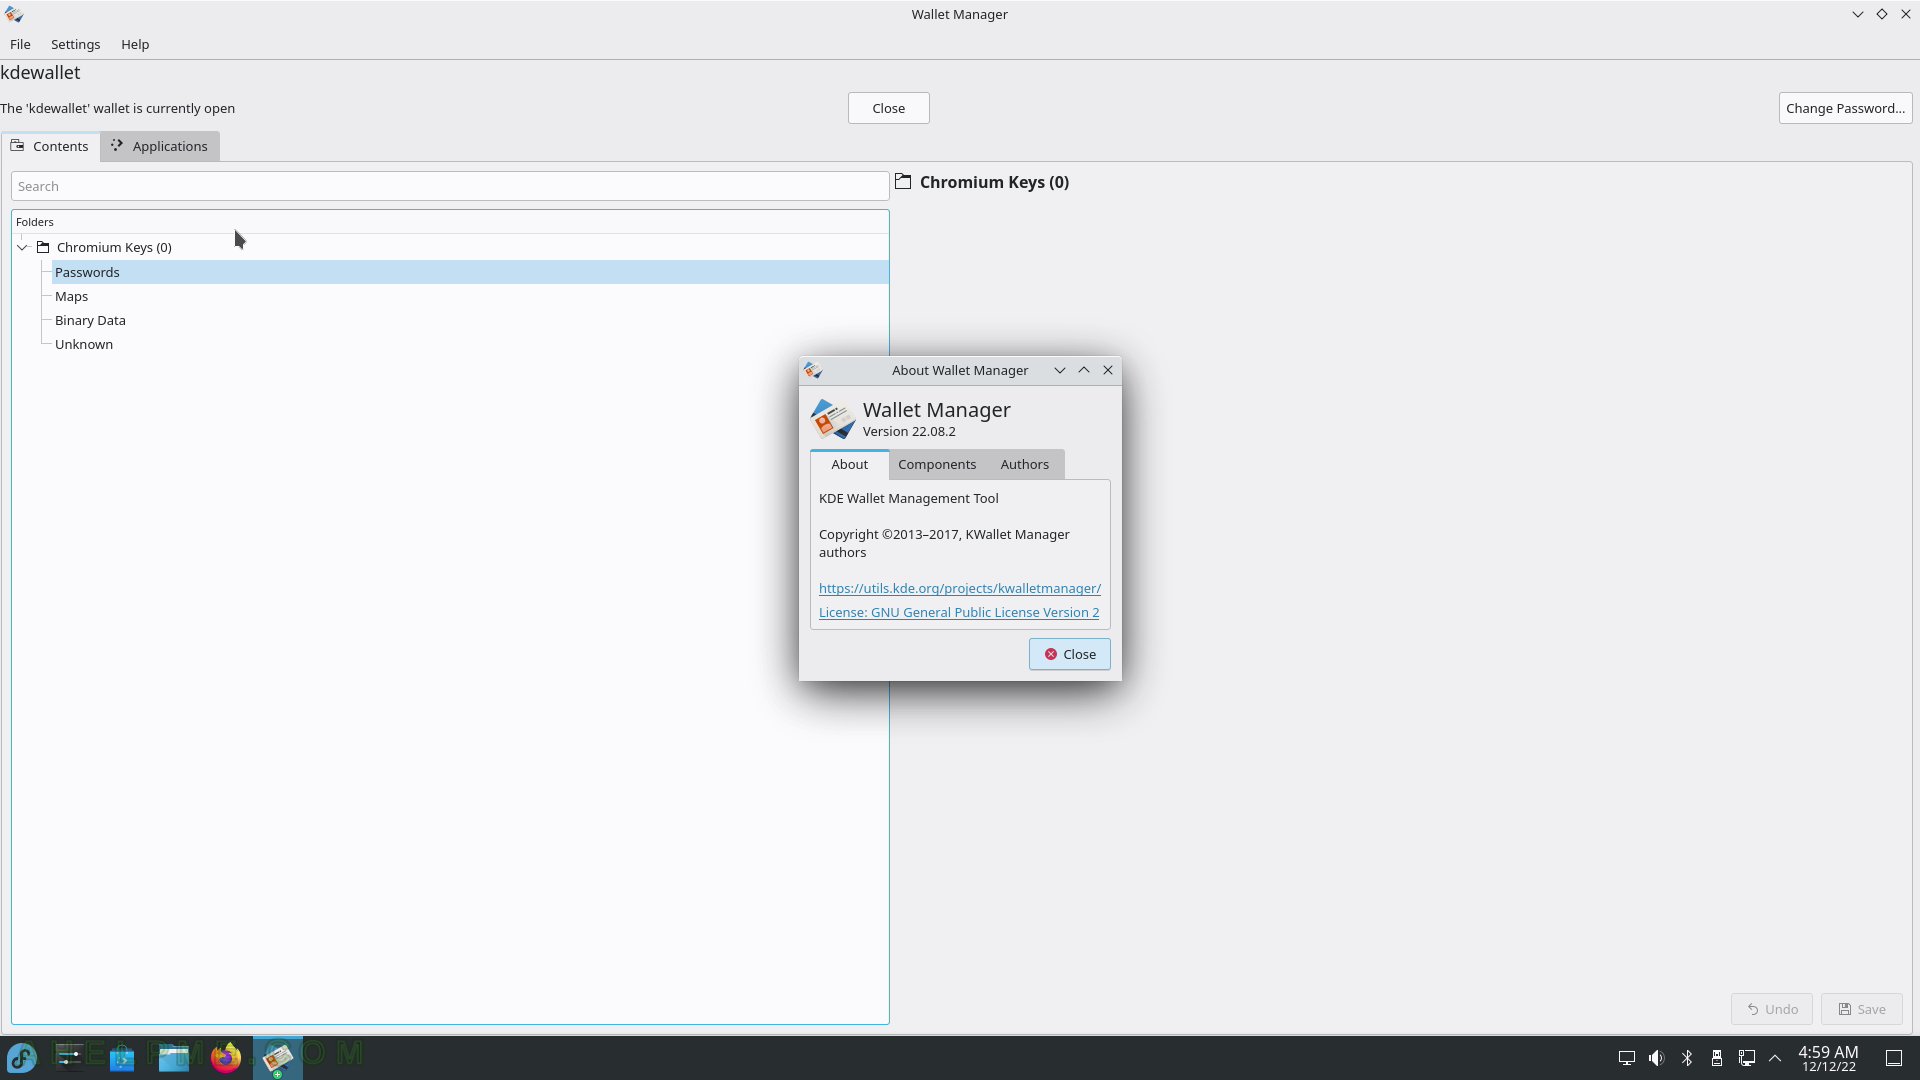This screenshot has width=1920, height=1080.
Task: Switch to the Contents tab
Action: (x=50, y=146)
